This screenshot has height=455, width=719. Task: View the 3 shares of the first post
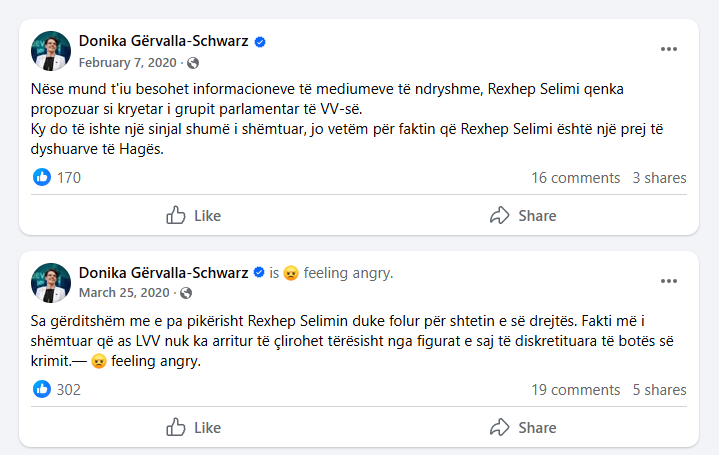click(x=659, y=178)
